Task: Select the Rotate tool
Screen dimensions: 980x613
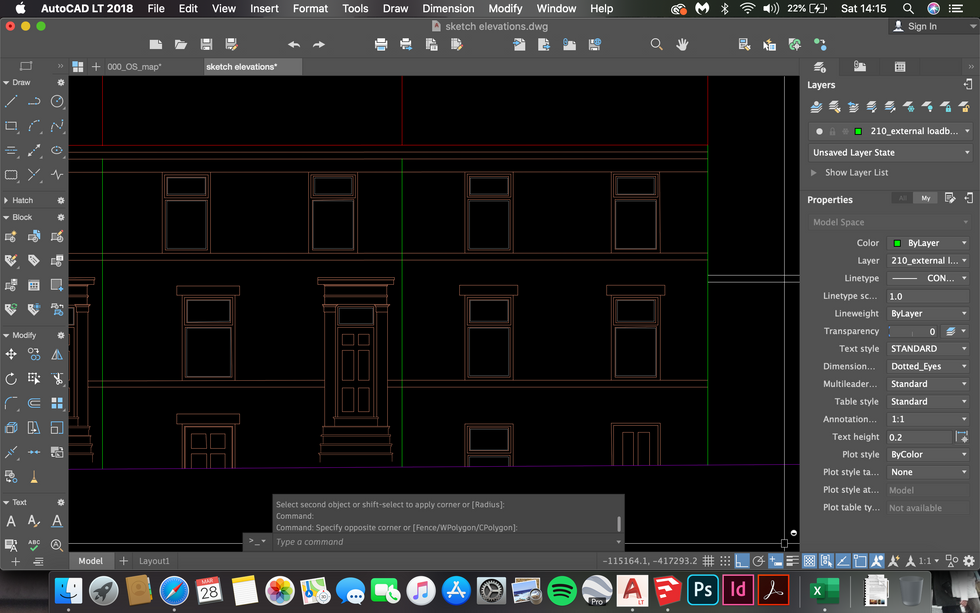Action: (11, 379)
